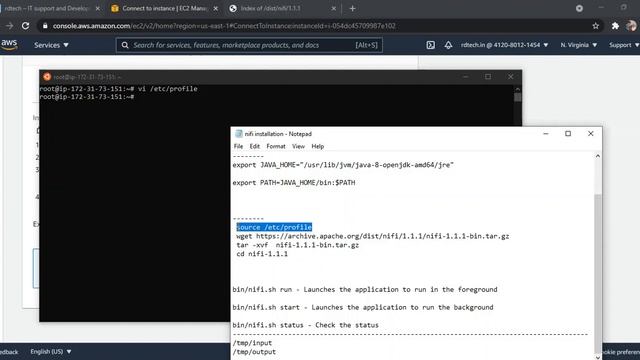Click the site lock icon in address bar
The image size is (640, 360).
point(45,26)
